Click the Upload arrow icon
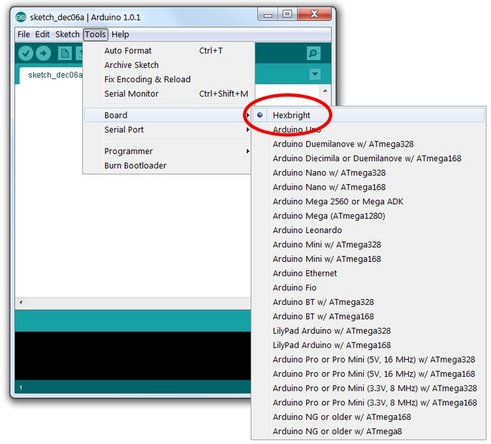 43,53
